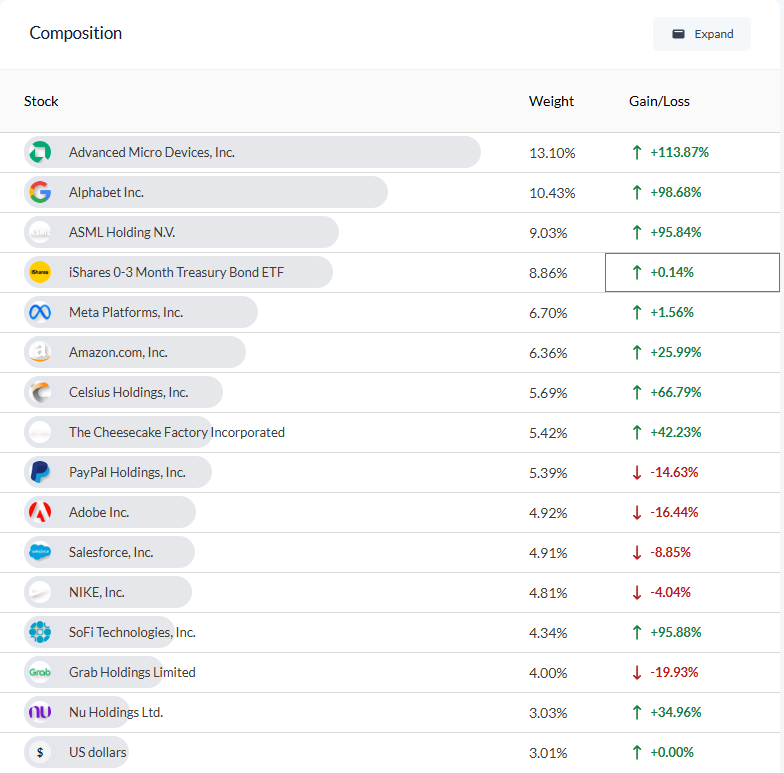Click the Adobe red logo icon
This screenshot has width=784, height=773.
tap(40, 512)
